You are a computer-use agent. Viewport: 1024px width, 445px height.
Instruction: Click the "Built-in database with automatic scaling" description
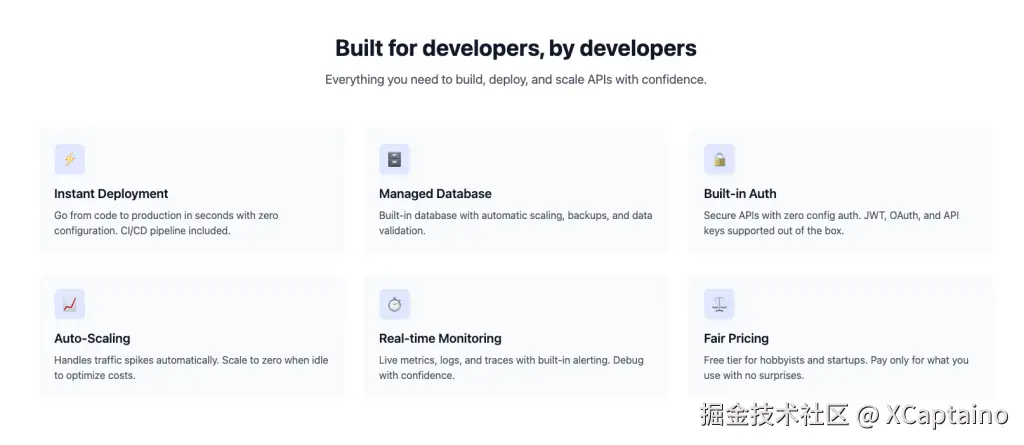pyautogui.click(x=516, y=223)
